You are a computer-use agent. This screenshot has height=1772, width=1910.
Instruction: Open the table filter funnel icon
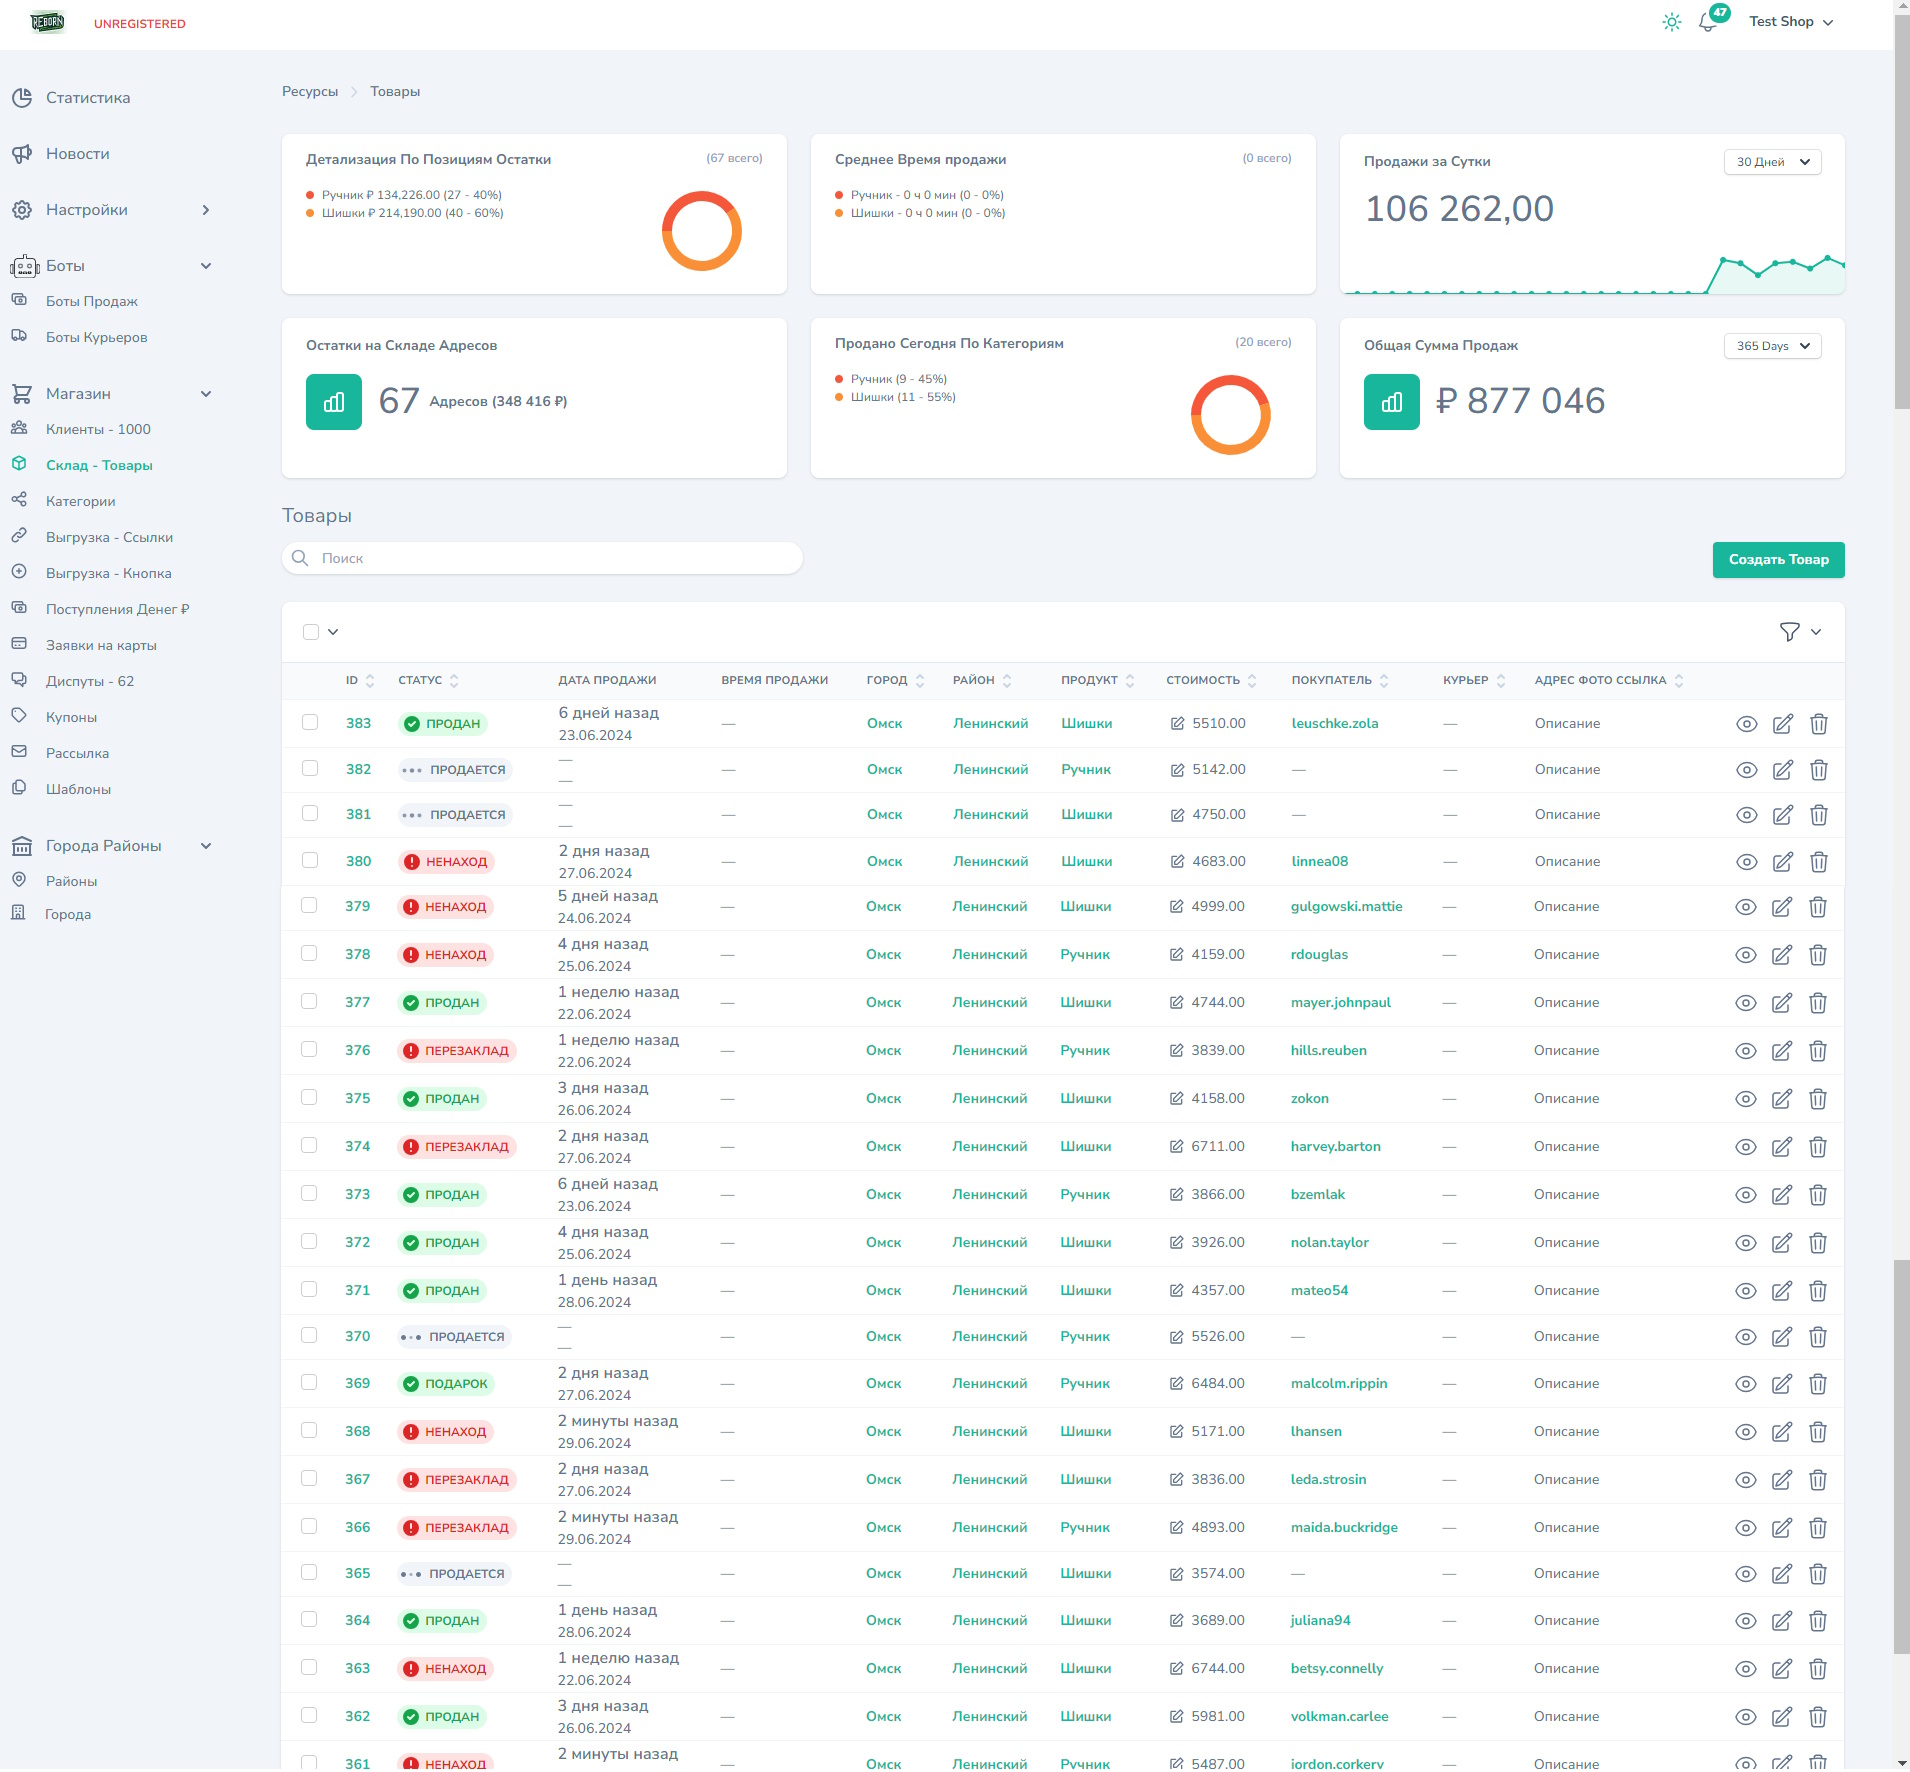click(x=1789, y=632)
